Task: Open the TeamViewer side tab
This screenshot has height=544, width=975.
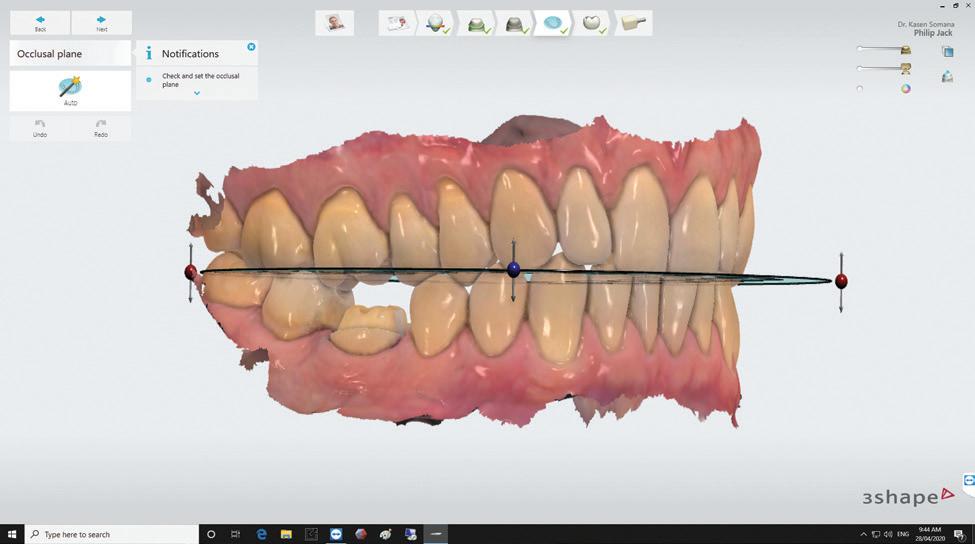Action: click(969, 481)
